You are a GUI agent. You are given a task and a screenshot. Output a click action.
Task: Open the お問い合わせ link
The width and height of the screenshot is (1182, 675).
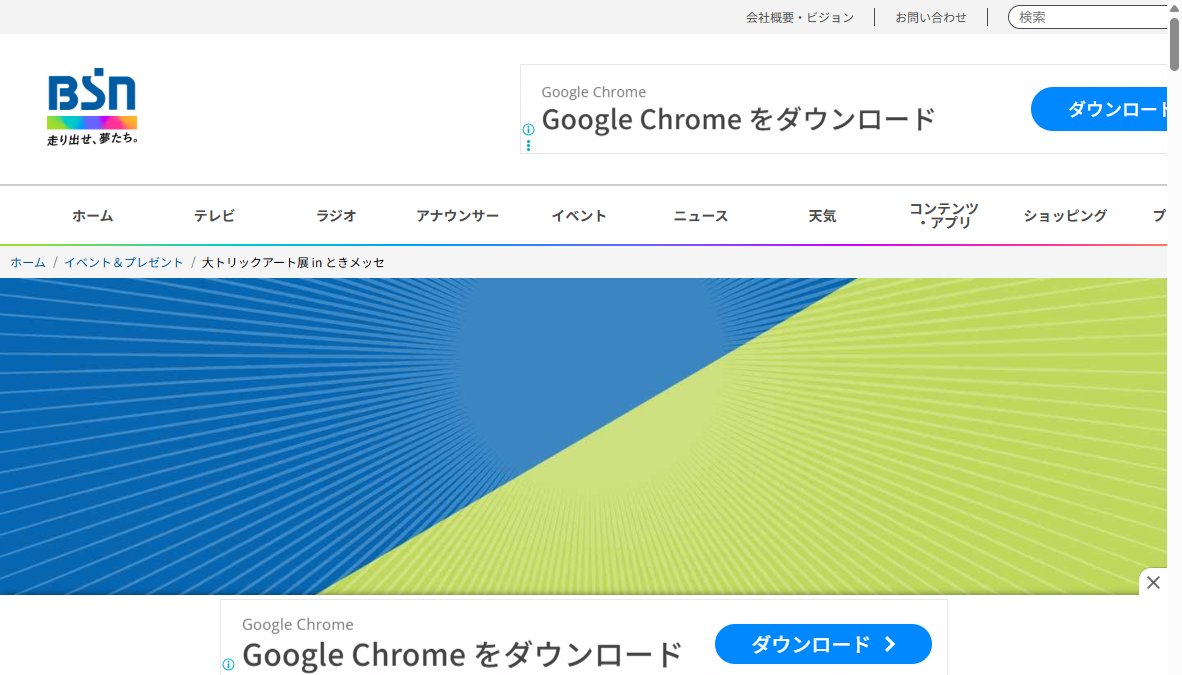[931, 17]
